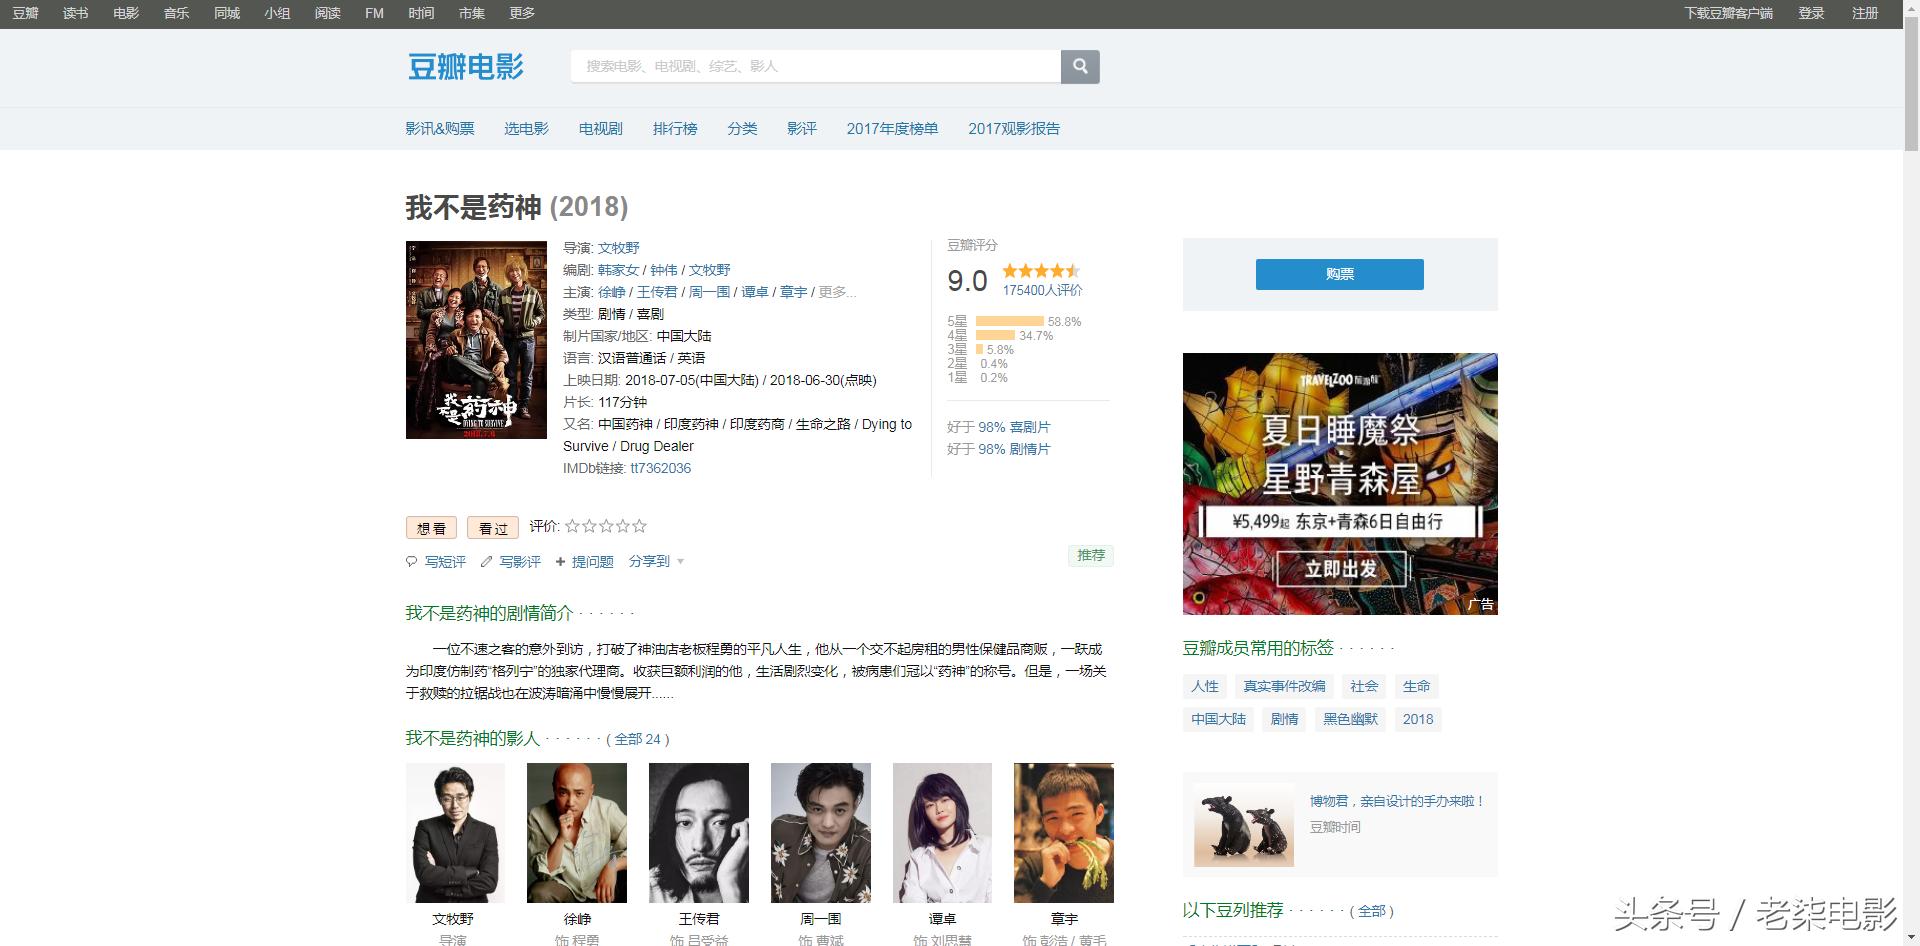
Task: Select the 排行榜 navigation tab
Action: [x=675, y=129]
